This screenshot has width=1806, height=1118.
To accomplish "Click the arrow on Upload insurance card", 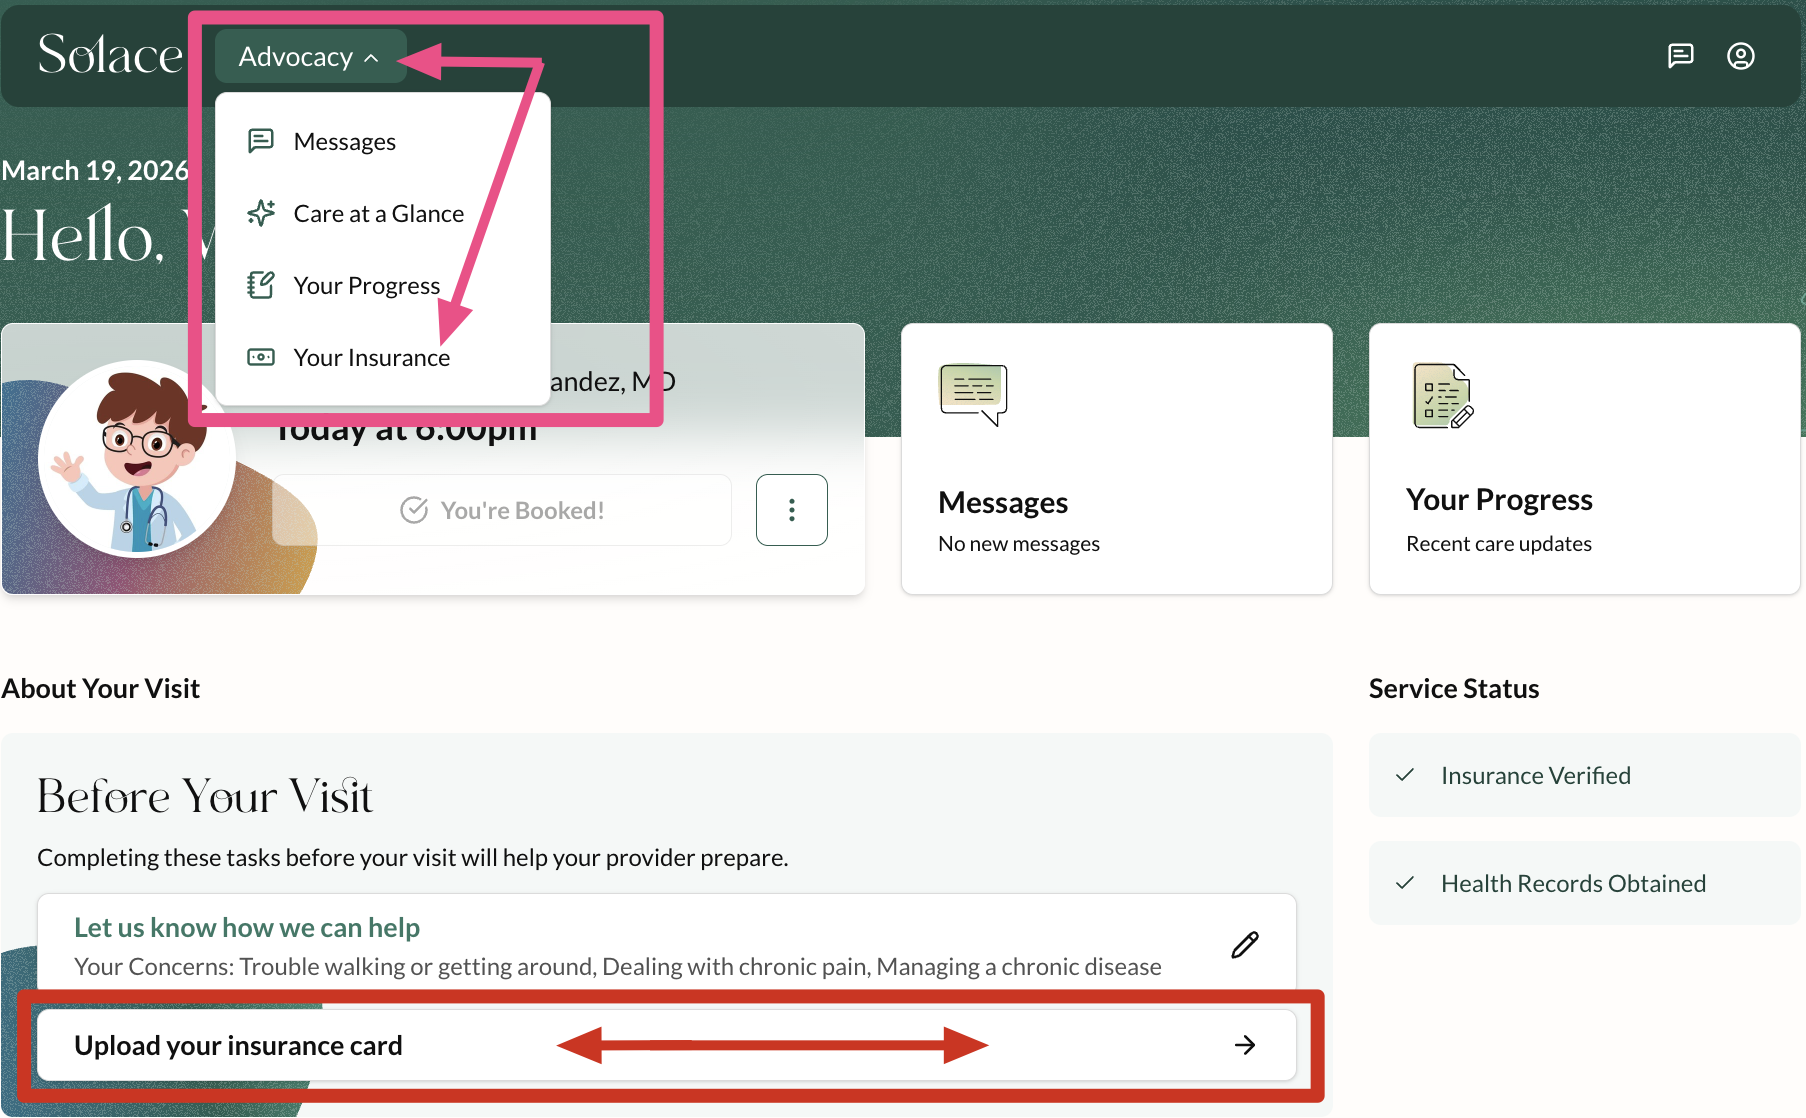I will [x=1244, y=1045].
